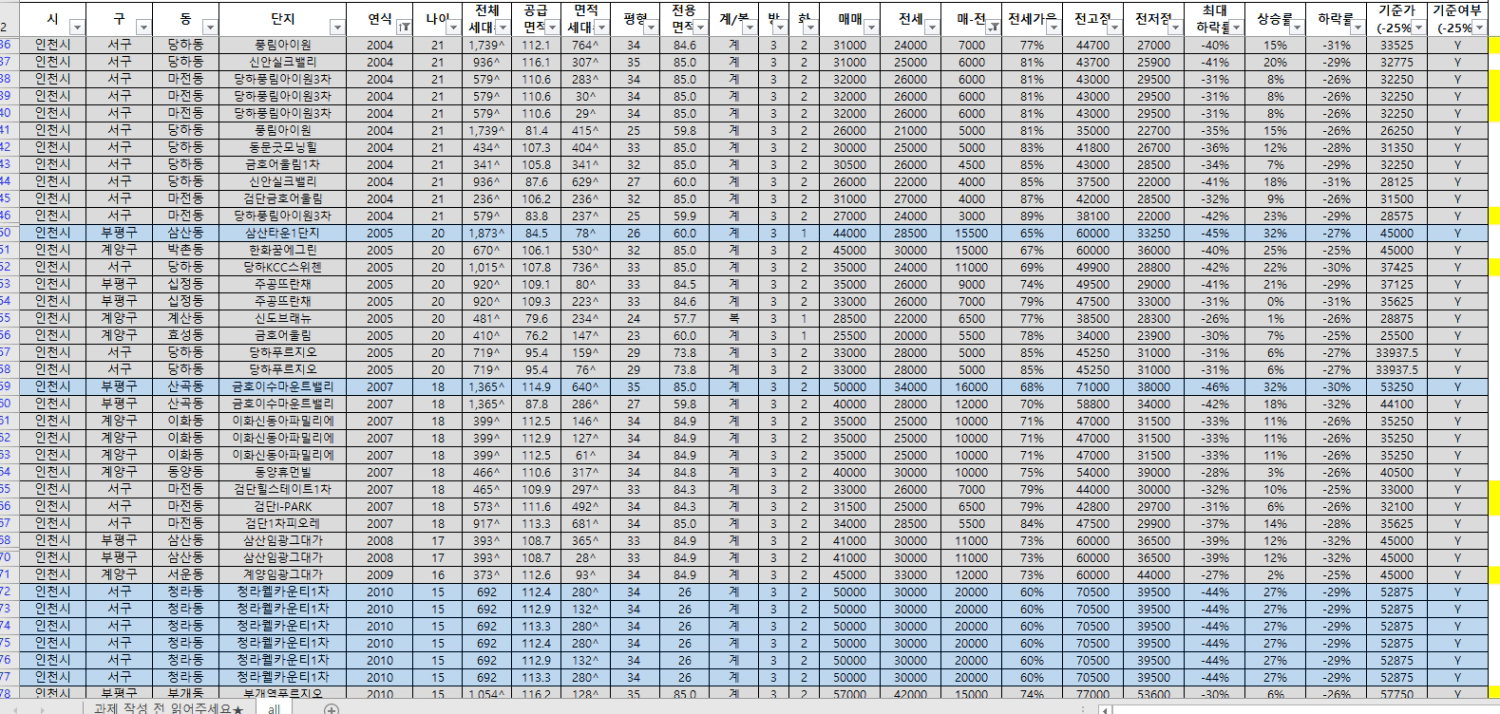Select the 검단I-PARK cell
Screen dimensions: 1500x714
point(283,505)
